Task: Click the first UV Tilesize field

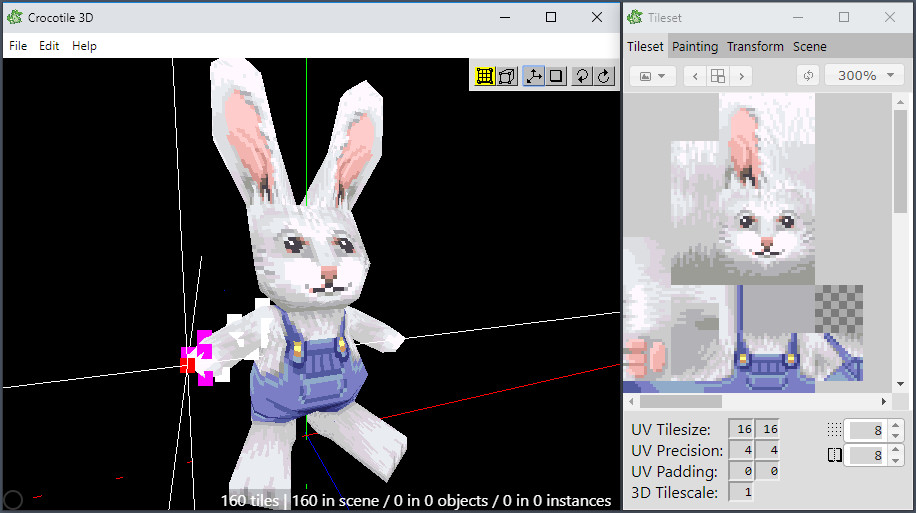Action: [x=743, y=429]
